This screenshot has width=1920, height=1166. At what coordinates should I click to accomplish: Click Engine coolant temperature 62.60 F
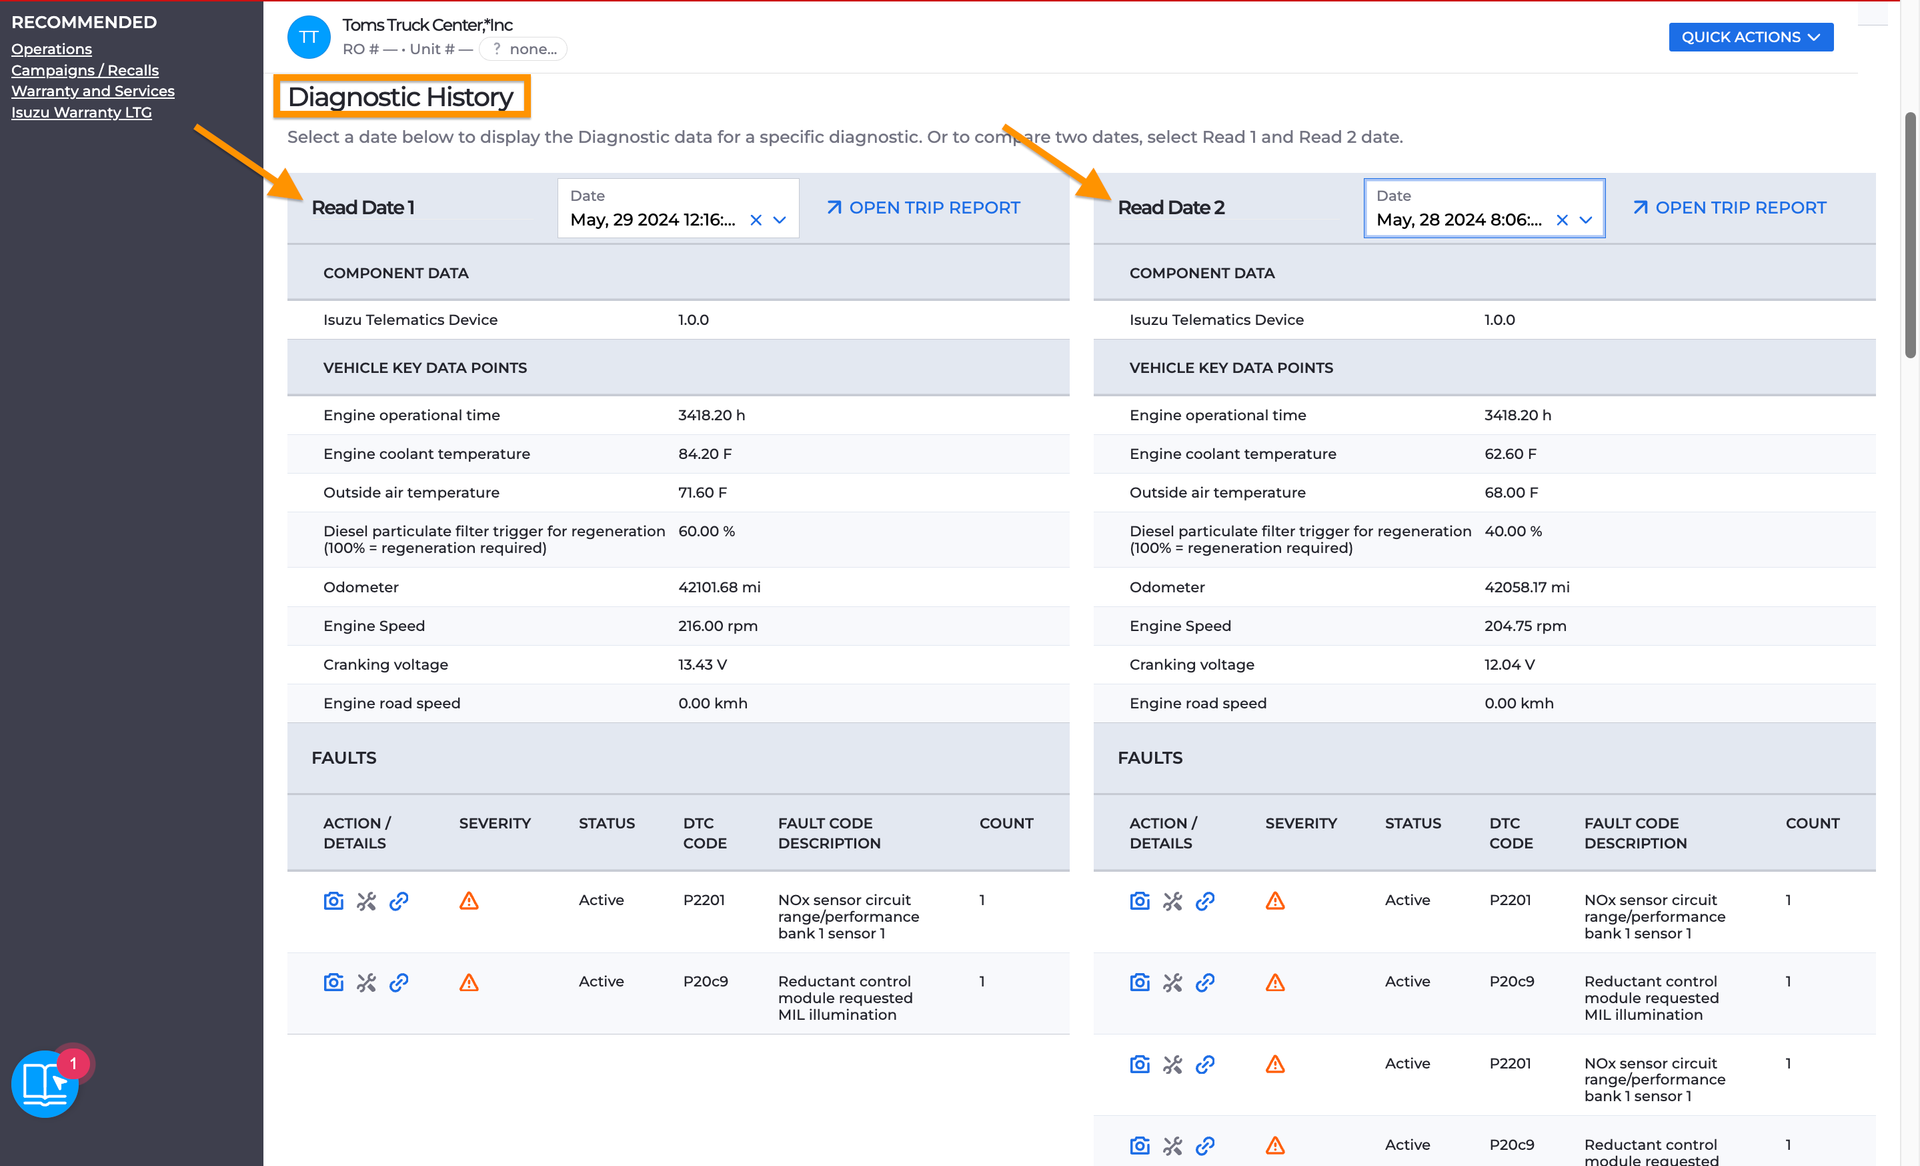(x=1511, y=454)
